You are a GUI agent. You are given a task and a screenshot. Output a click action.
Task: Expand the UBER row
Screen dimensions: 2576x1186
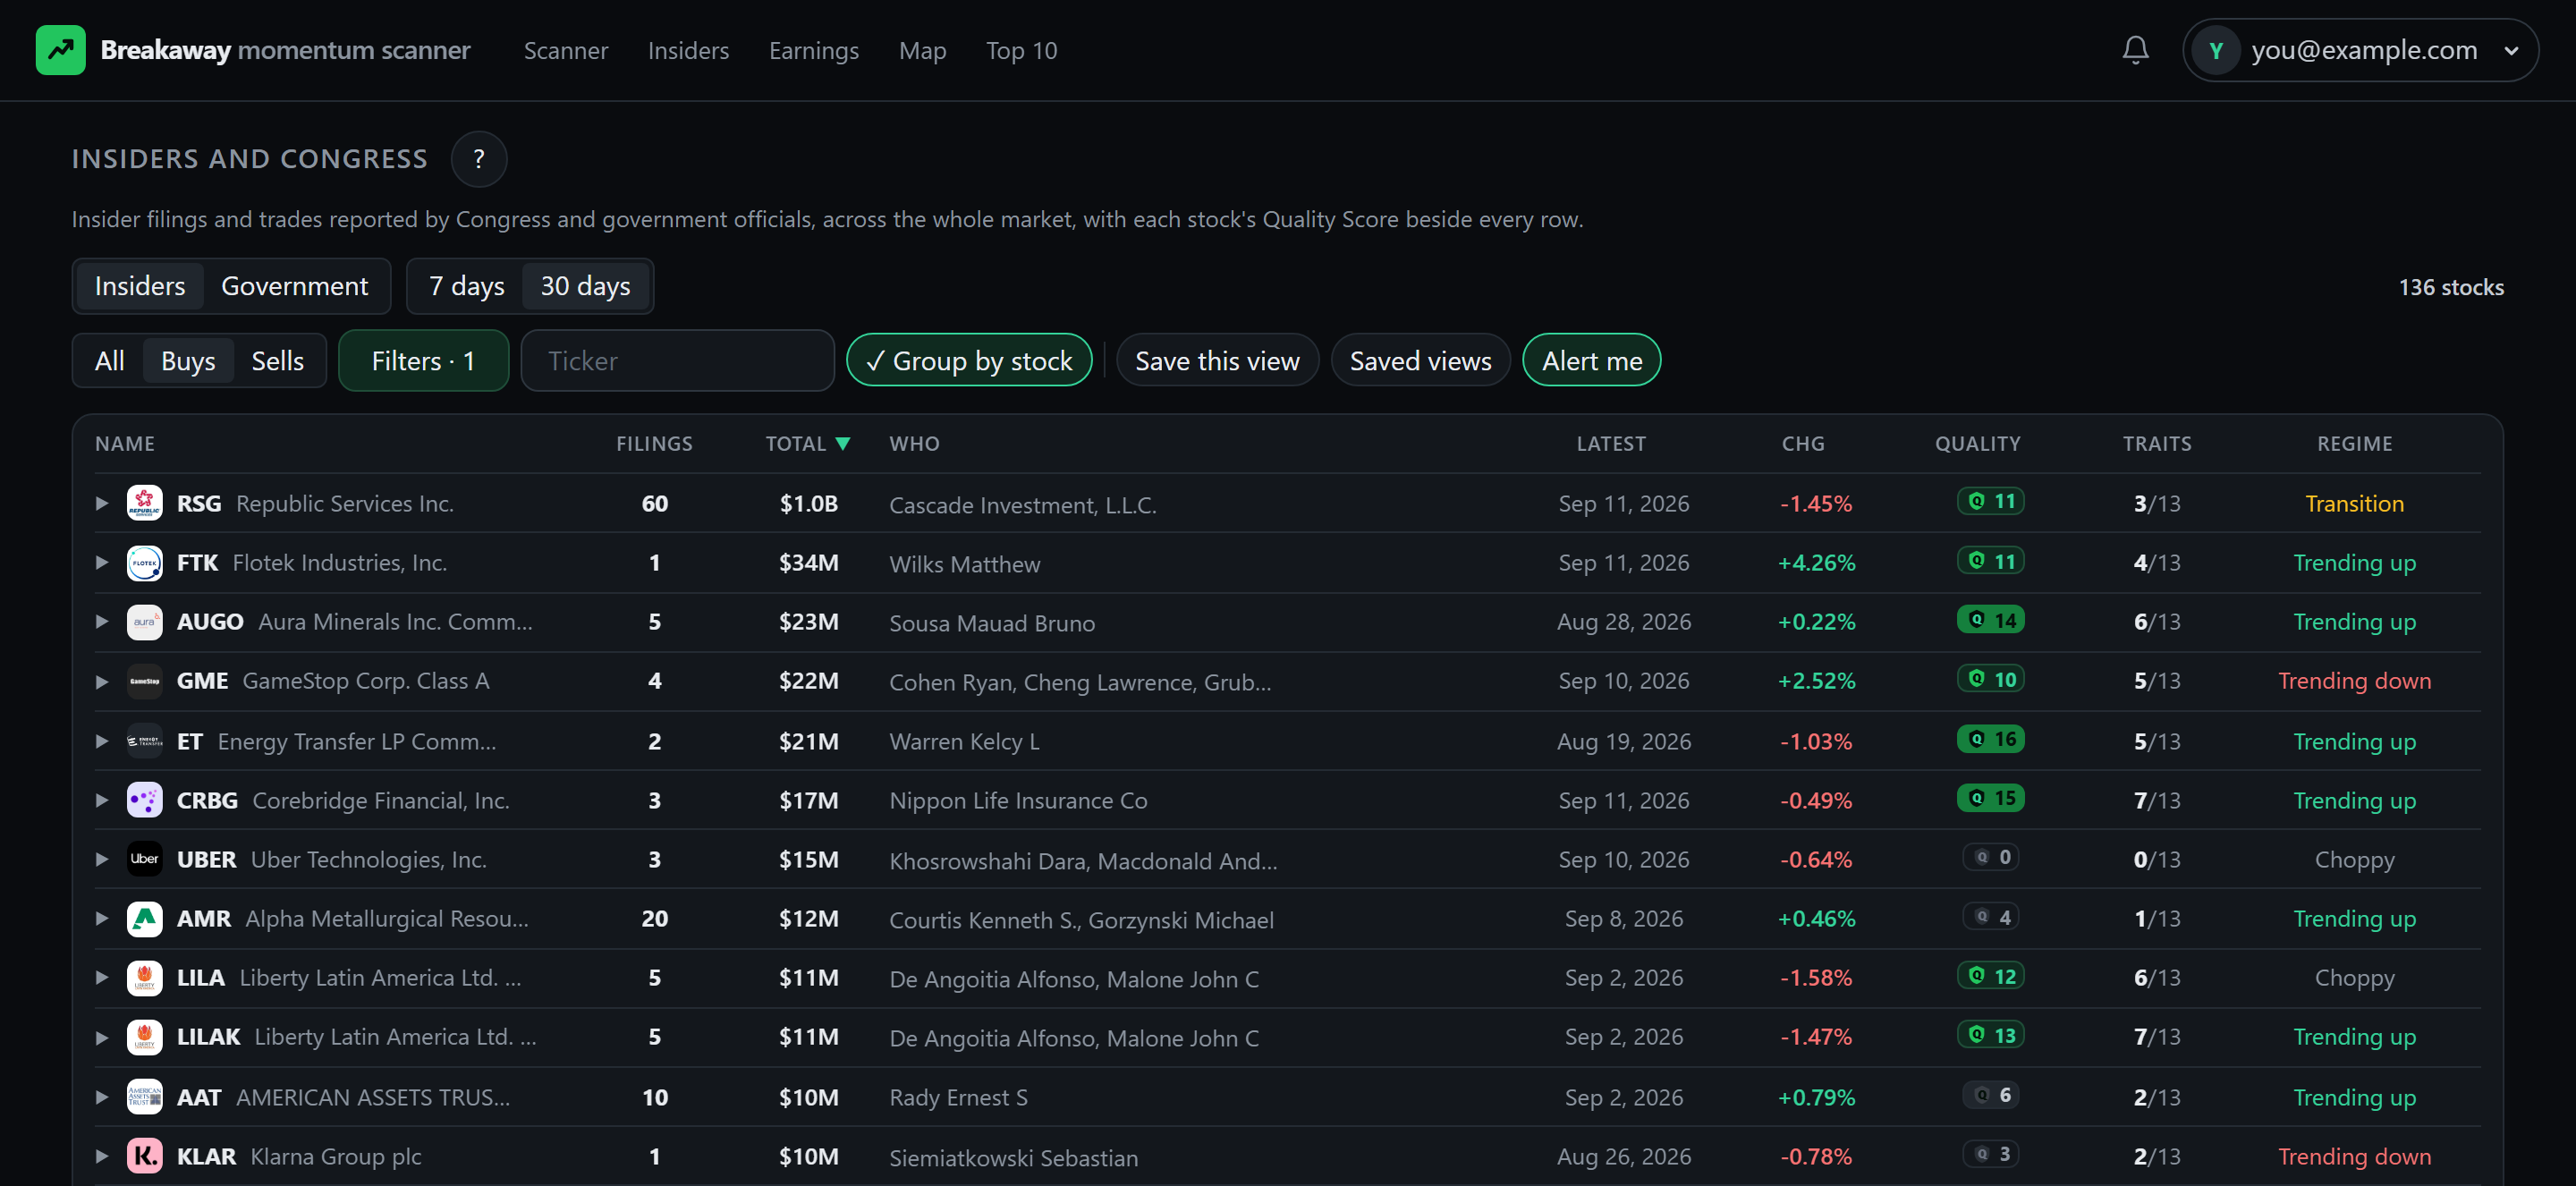(x=101, y=859)
